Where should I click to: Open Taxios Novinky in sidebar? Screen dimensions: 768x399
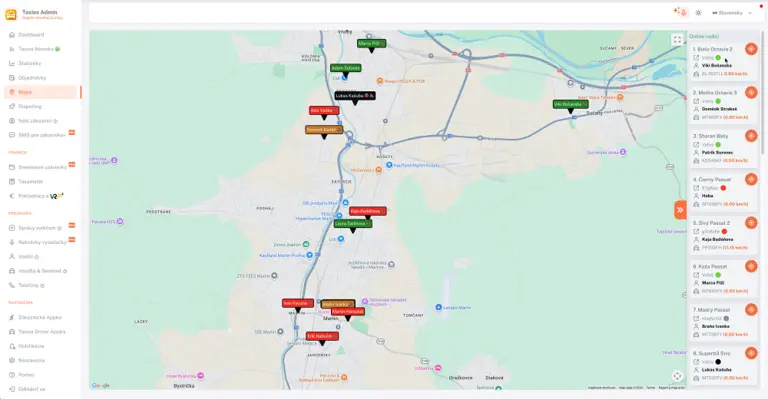point(36,49)
